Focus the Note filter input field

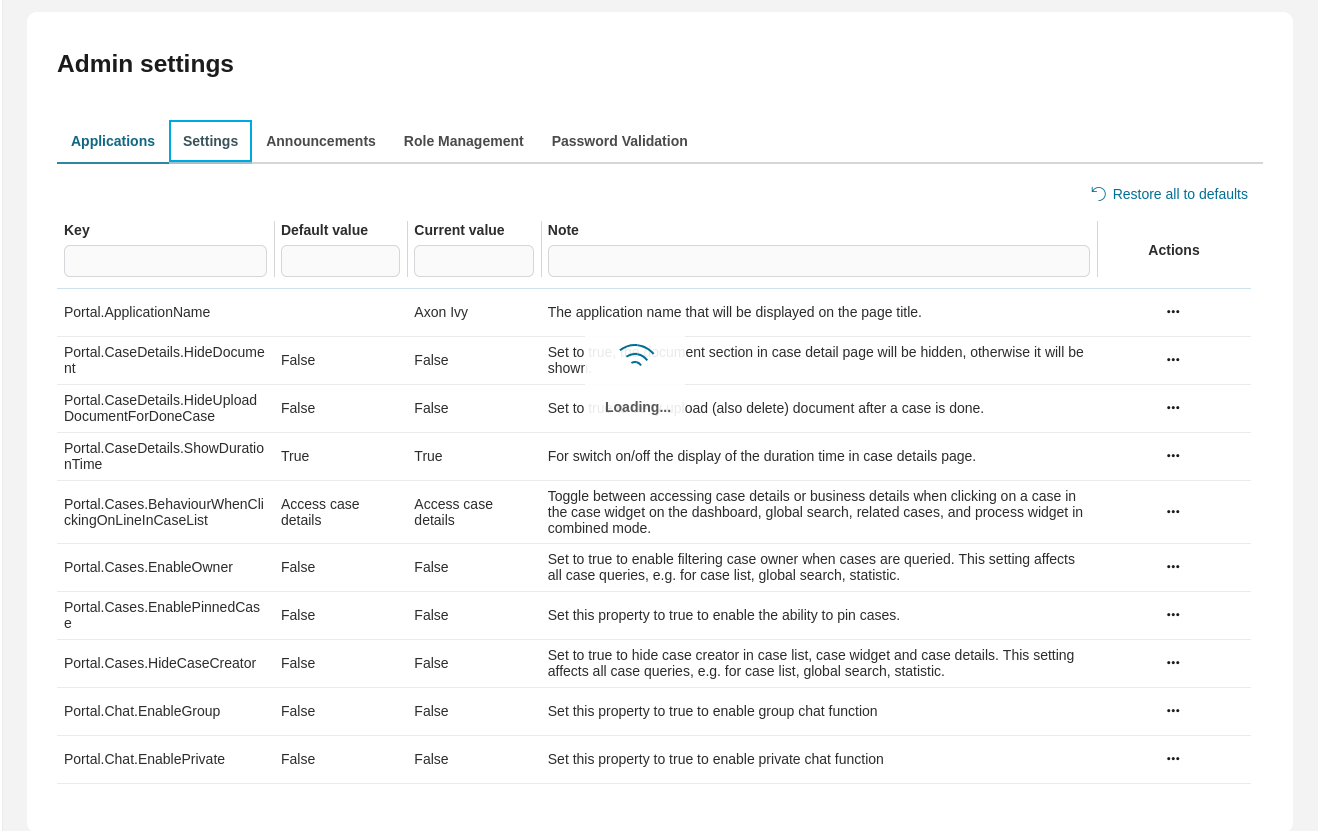click(x=819, y=261)
